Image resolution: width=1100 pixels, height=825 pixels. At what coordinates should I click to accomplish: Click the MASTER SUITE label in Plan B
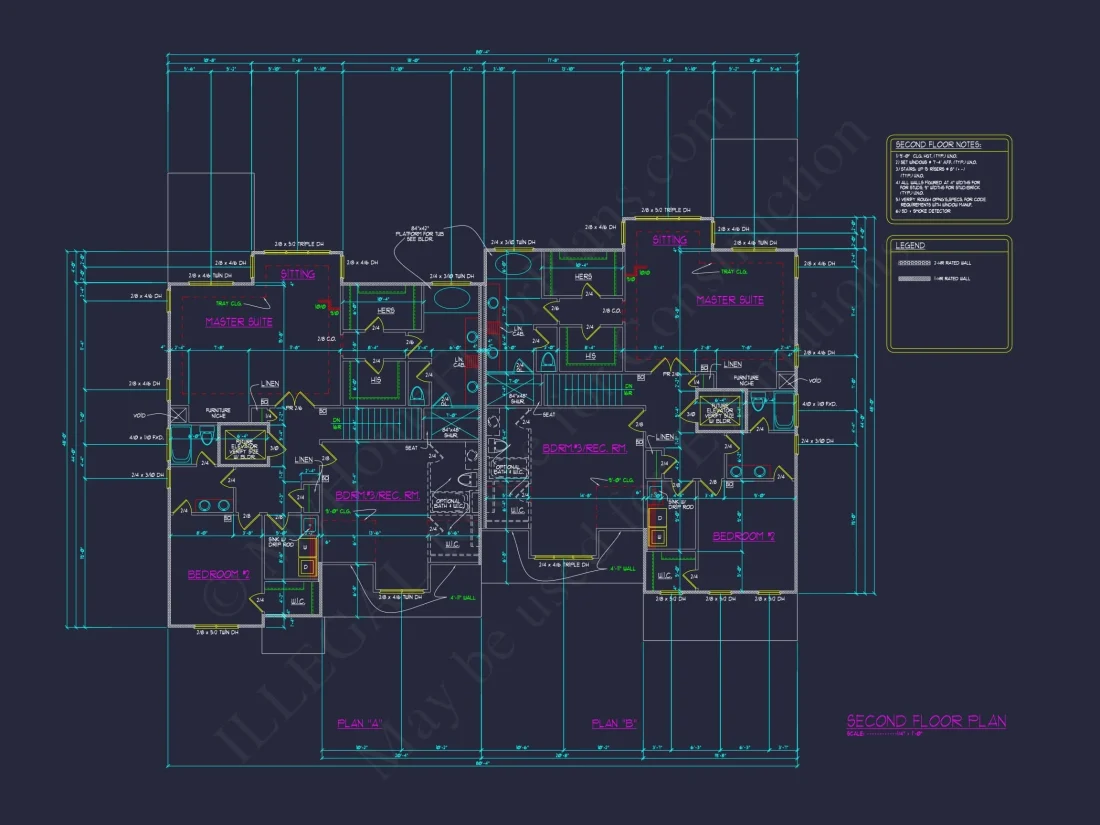pyautogui.click(x=730, y=300)
